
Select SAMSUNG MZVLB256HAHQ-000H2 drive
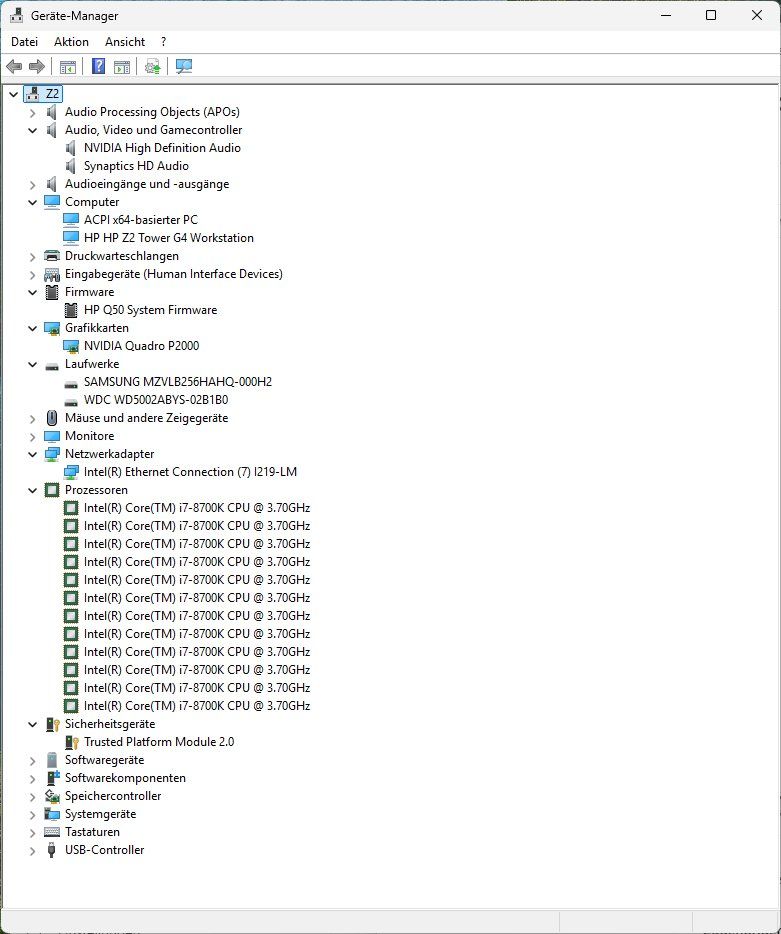pos(178,382)
